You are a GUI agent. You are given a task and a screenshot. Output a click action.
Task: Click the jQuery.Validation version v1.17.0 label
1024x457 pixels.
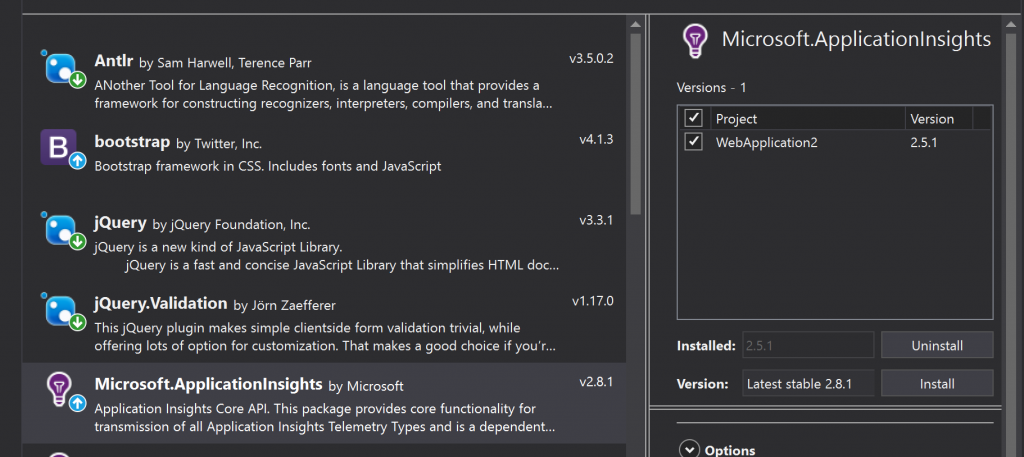593,301
